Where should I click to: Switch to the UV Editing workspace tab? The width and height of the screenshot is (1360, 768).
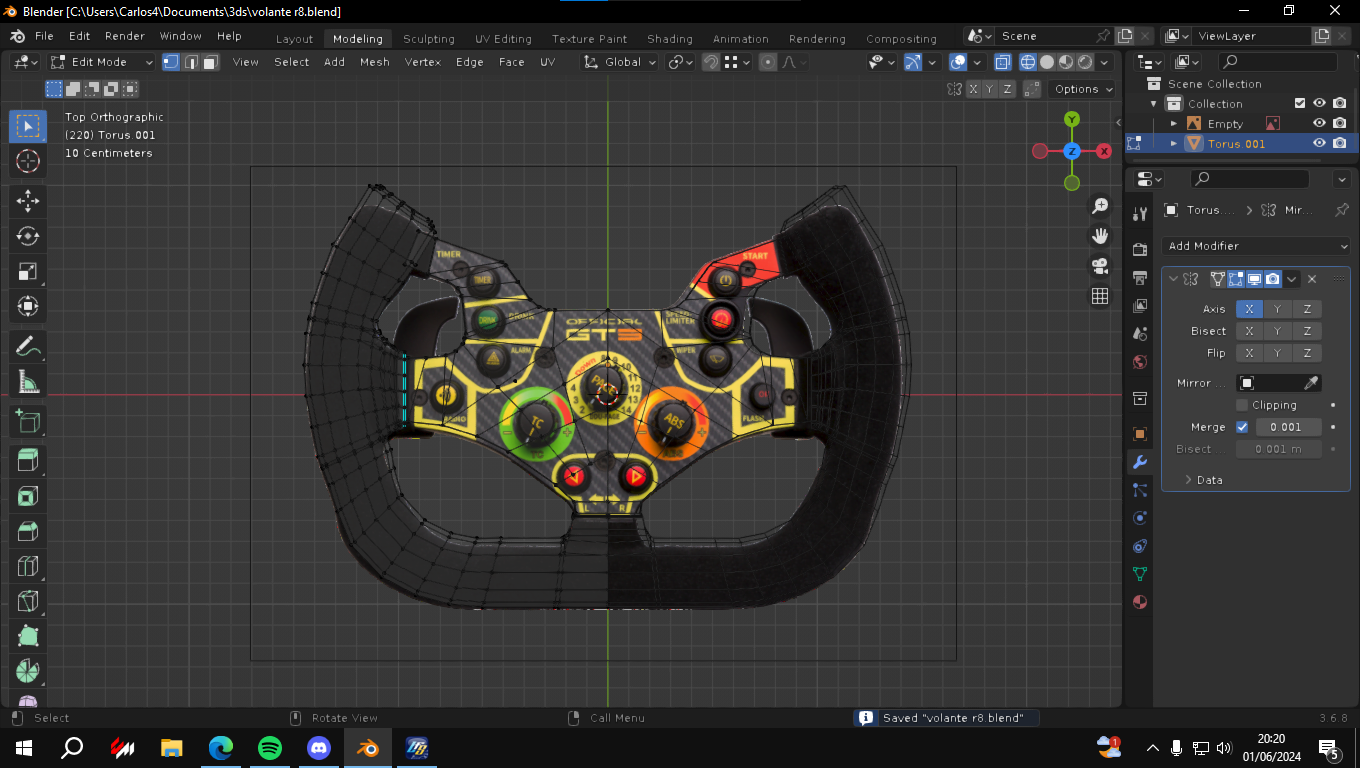pos(503,39)
